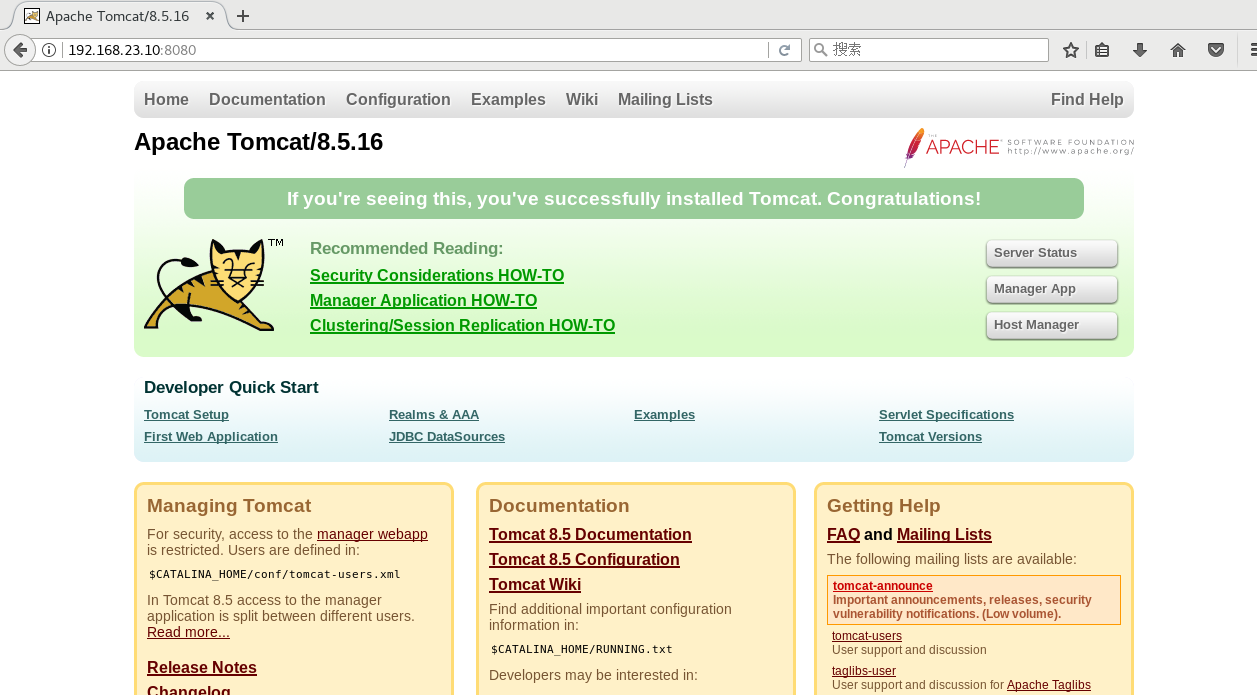Viewport: 1257px width, 695px height.
Task: Open JDBC DataSources link
Action: pos(447,437)
